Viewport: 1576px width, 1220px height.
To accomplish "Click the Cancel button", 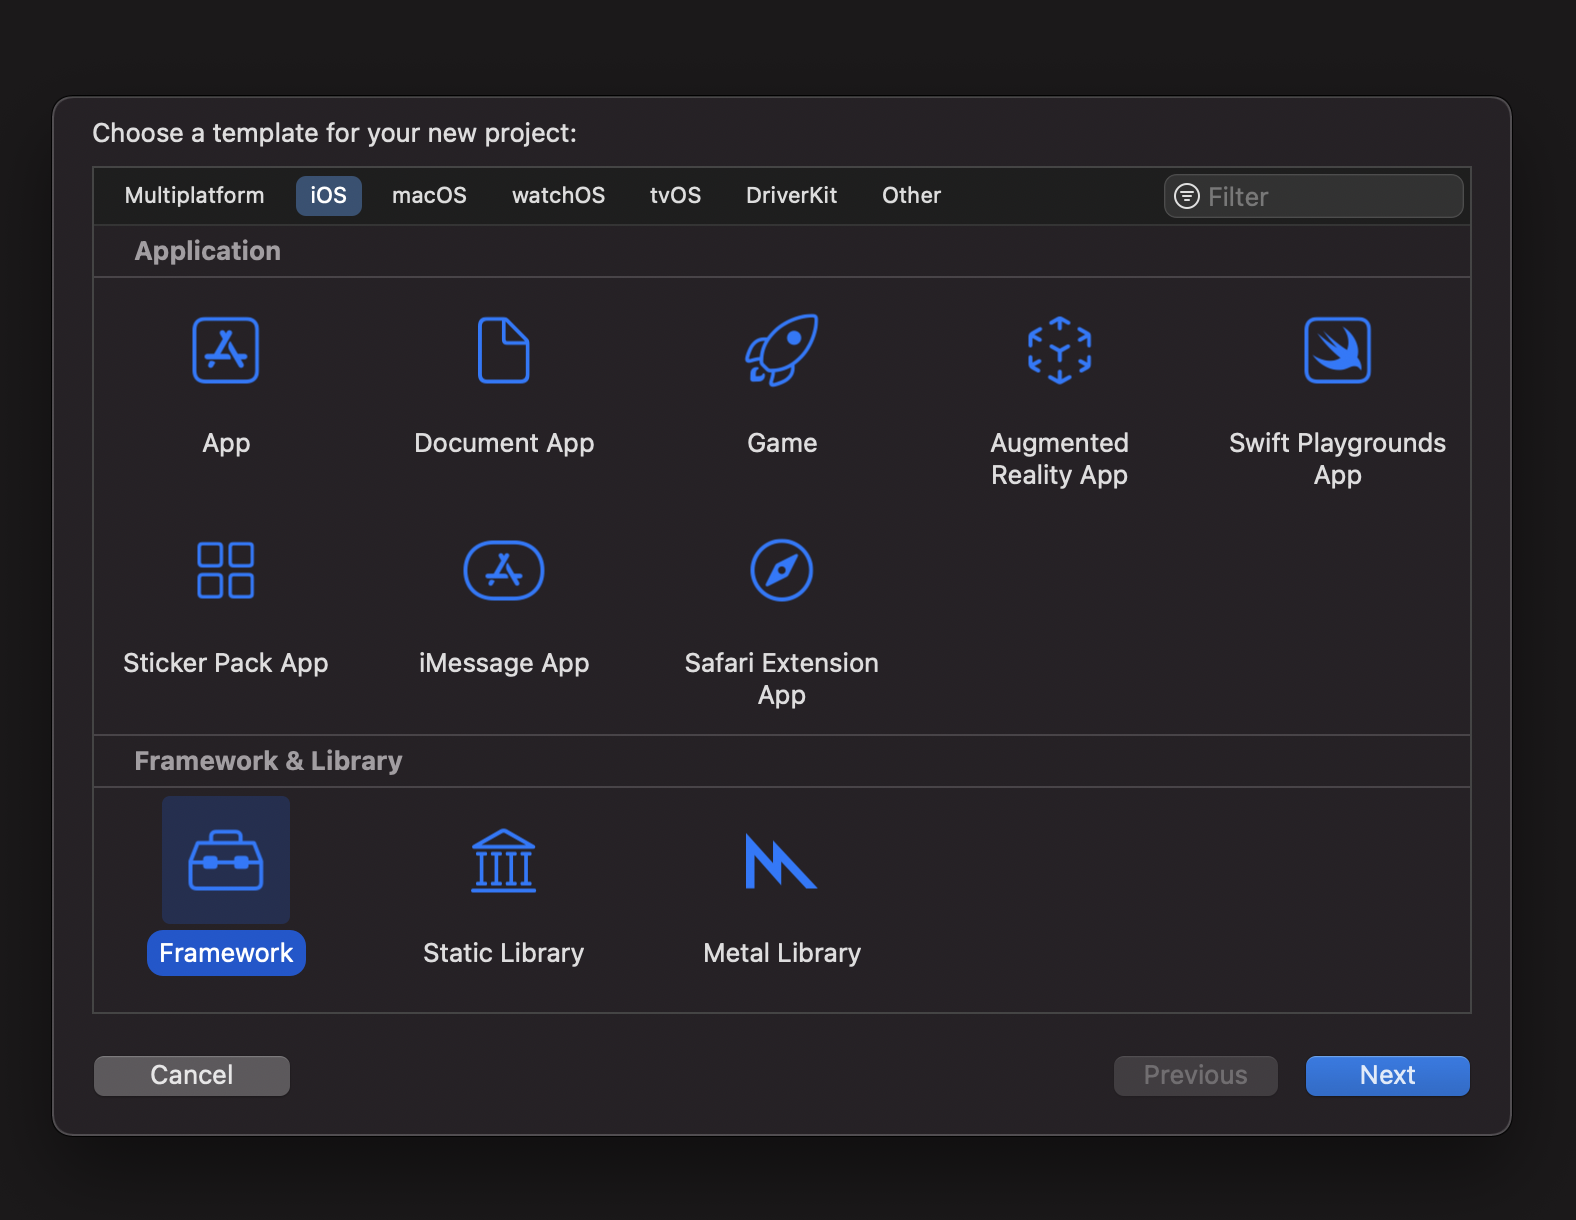I will (192, 1075).
